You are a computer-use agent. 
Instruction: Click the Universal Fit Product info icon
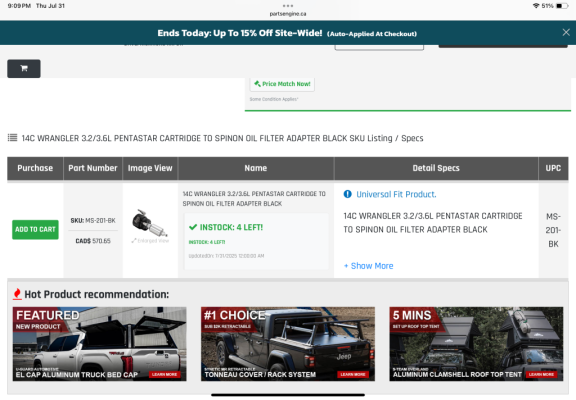click(348, 194)
